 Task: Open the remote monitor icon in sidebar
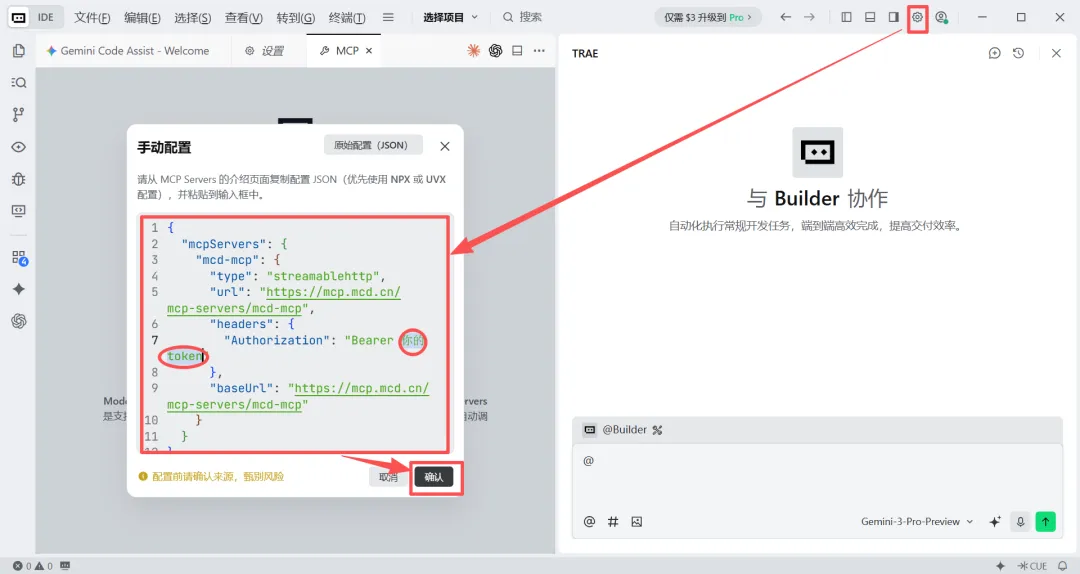[x=19, y=211]
